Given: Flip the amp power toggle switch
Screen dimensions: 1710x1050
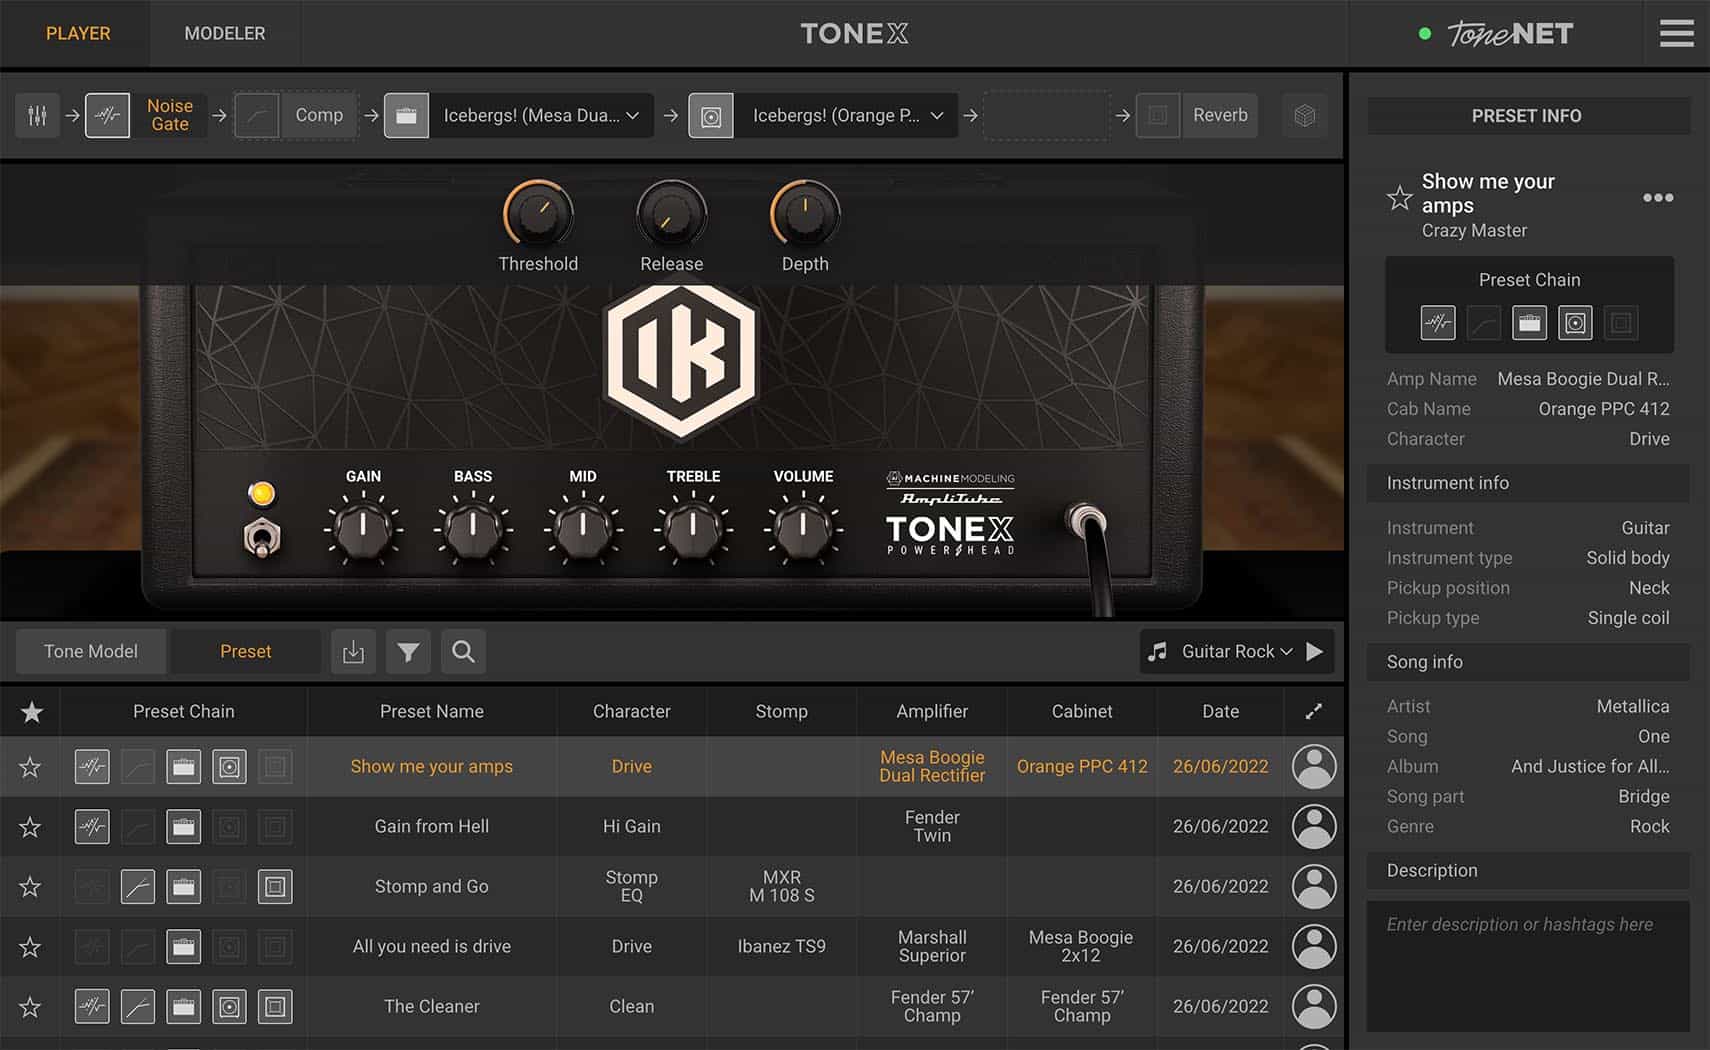Looking at the screenshot, I should [263, 537].
